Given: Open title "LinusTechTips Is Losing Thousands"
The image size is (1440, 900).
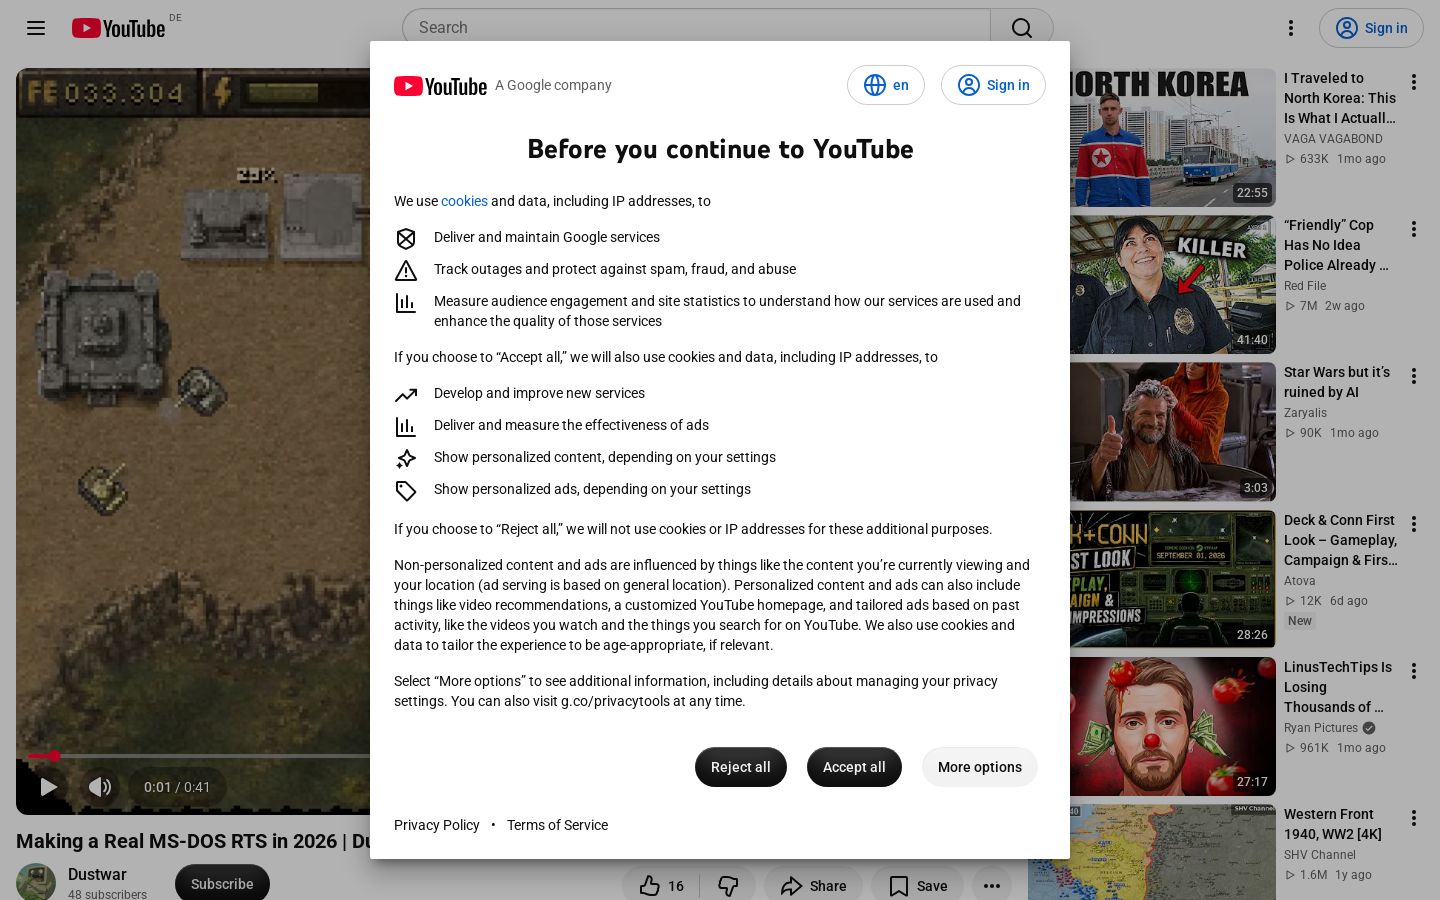Looking at the screenshot, I should [x=1338, y=687].
